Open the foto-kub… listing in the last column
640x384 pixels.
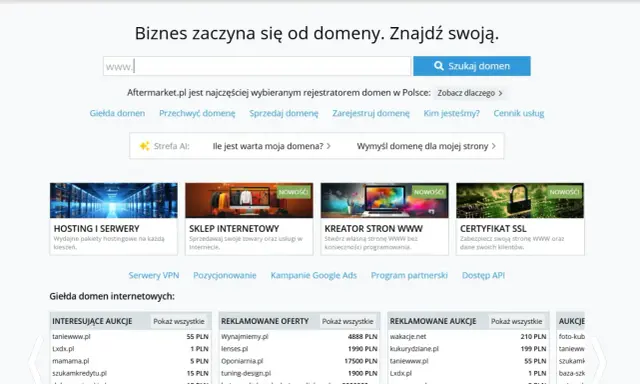[571, 337]
